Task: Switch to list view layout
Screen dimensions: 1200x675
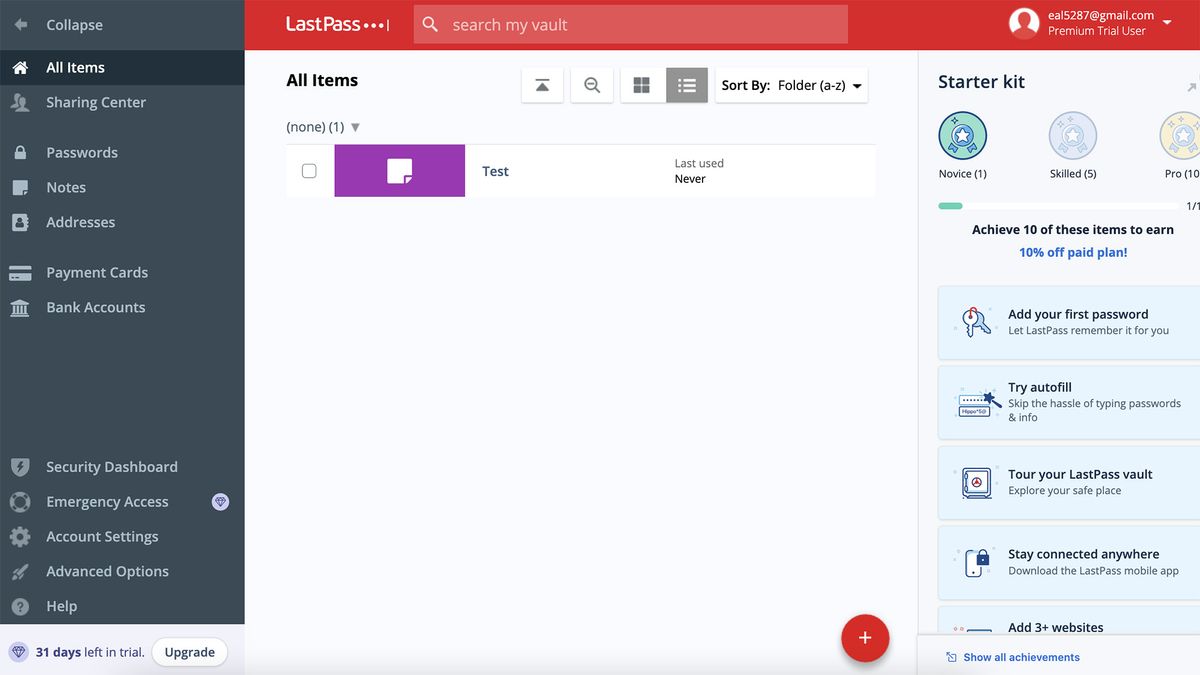Action: (686, 85)
